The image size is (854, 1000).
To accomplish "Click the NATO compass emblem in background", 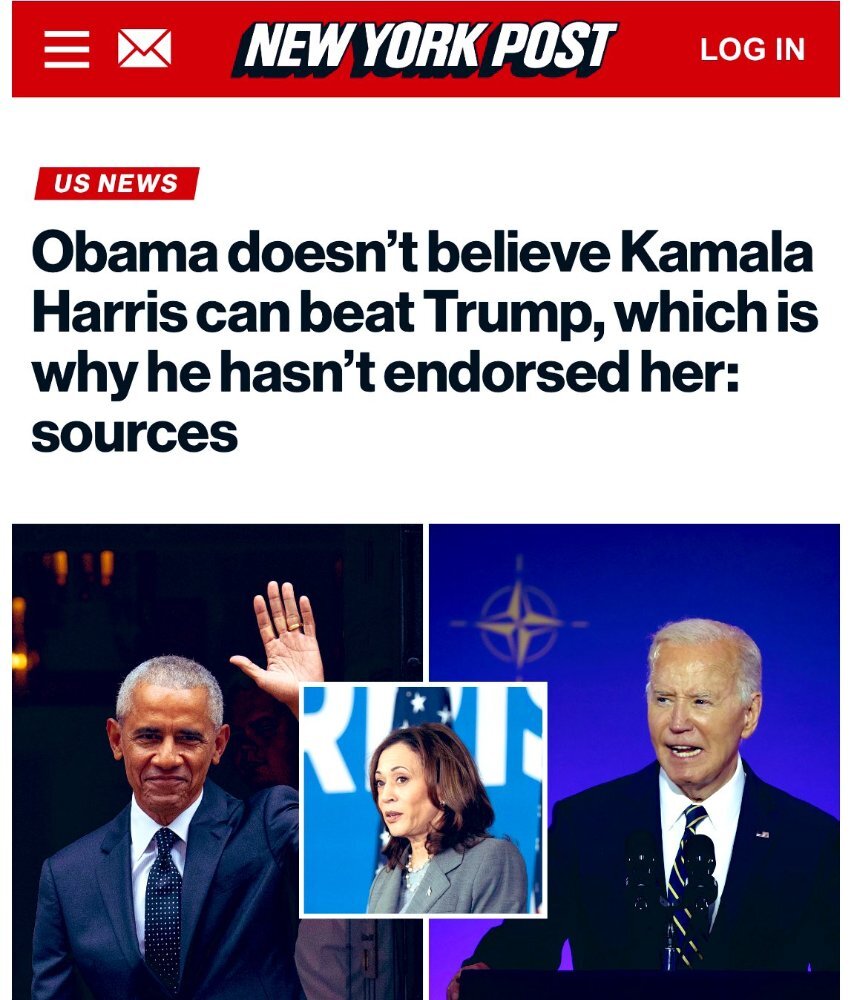I will pos(519,623).
